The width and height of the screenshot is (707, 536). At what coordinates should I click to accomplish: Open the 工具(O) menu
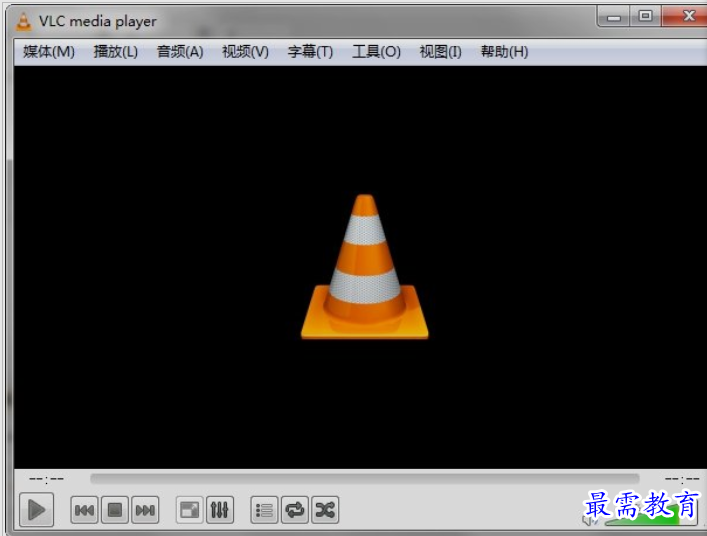376,51
